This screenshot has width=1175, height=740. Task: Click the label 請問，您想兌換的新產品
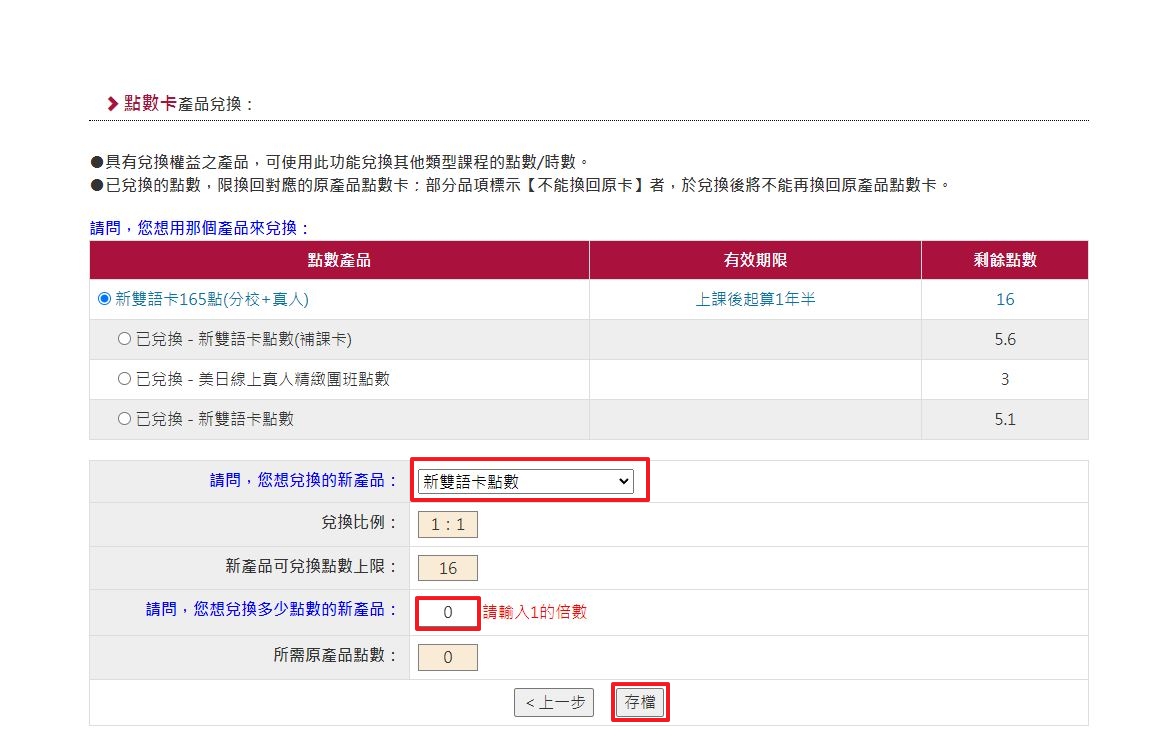(303, 480)
